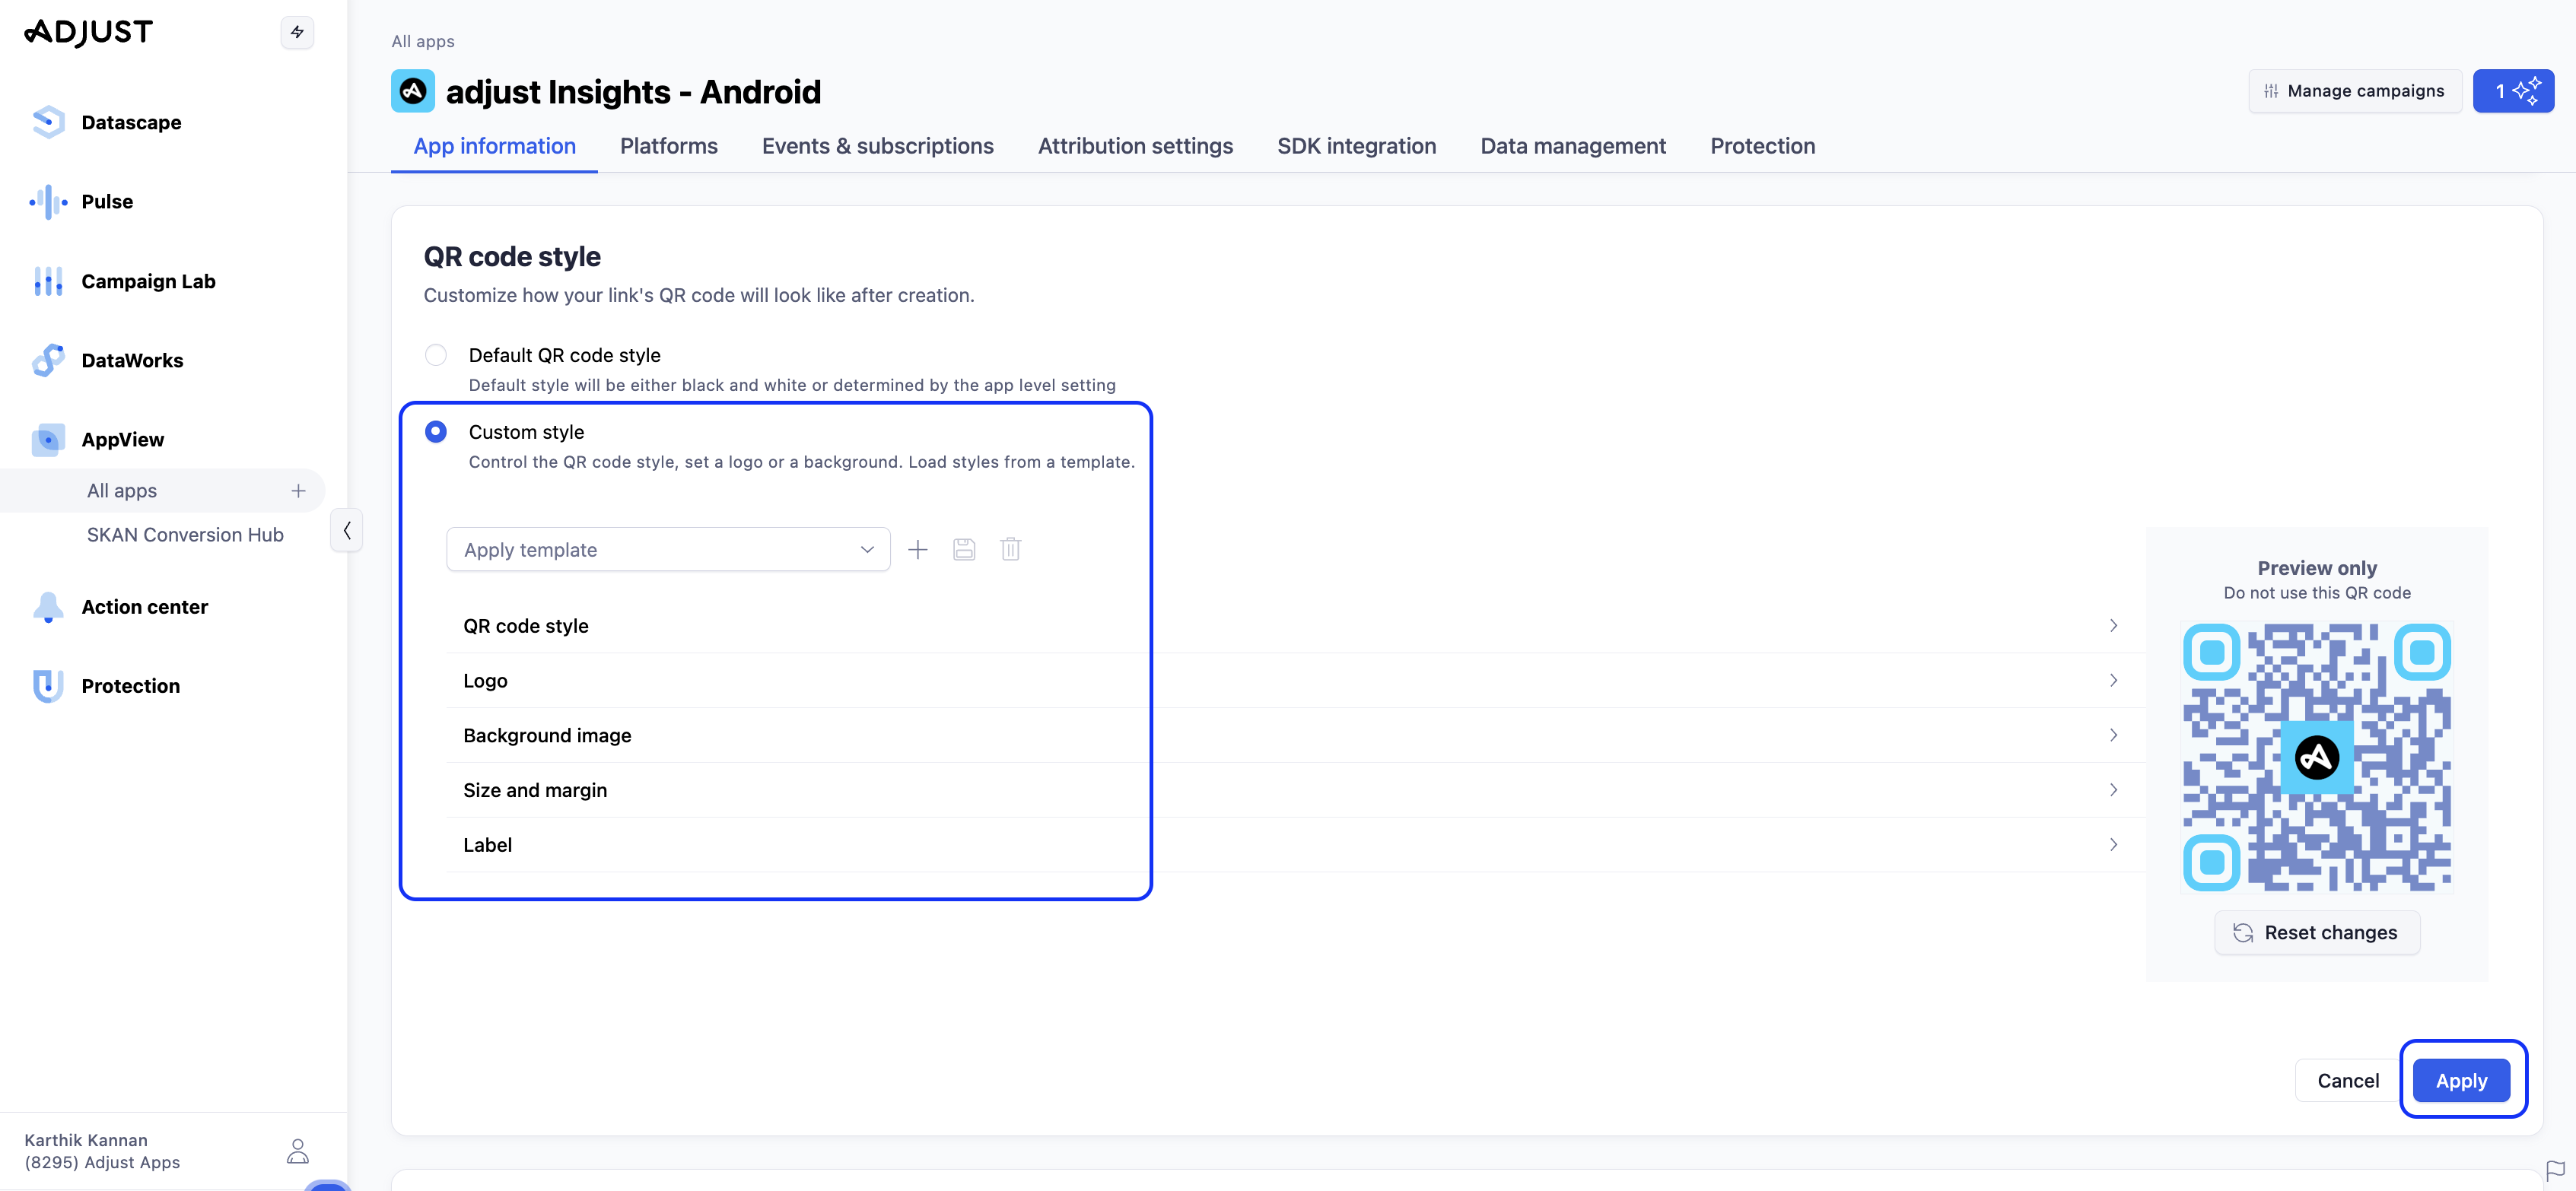Screen dimensions: 2576x1191
Task: Click the Reset changes button
Action: [2316, 932]
